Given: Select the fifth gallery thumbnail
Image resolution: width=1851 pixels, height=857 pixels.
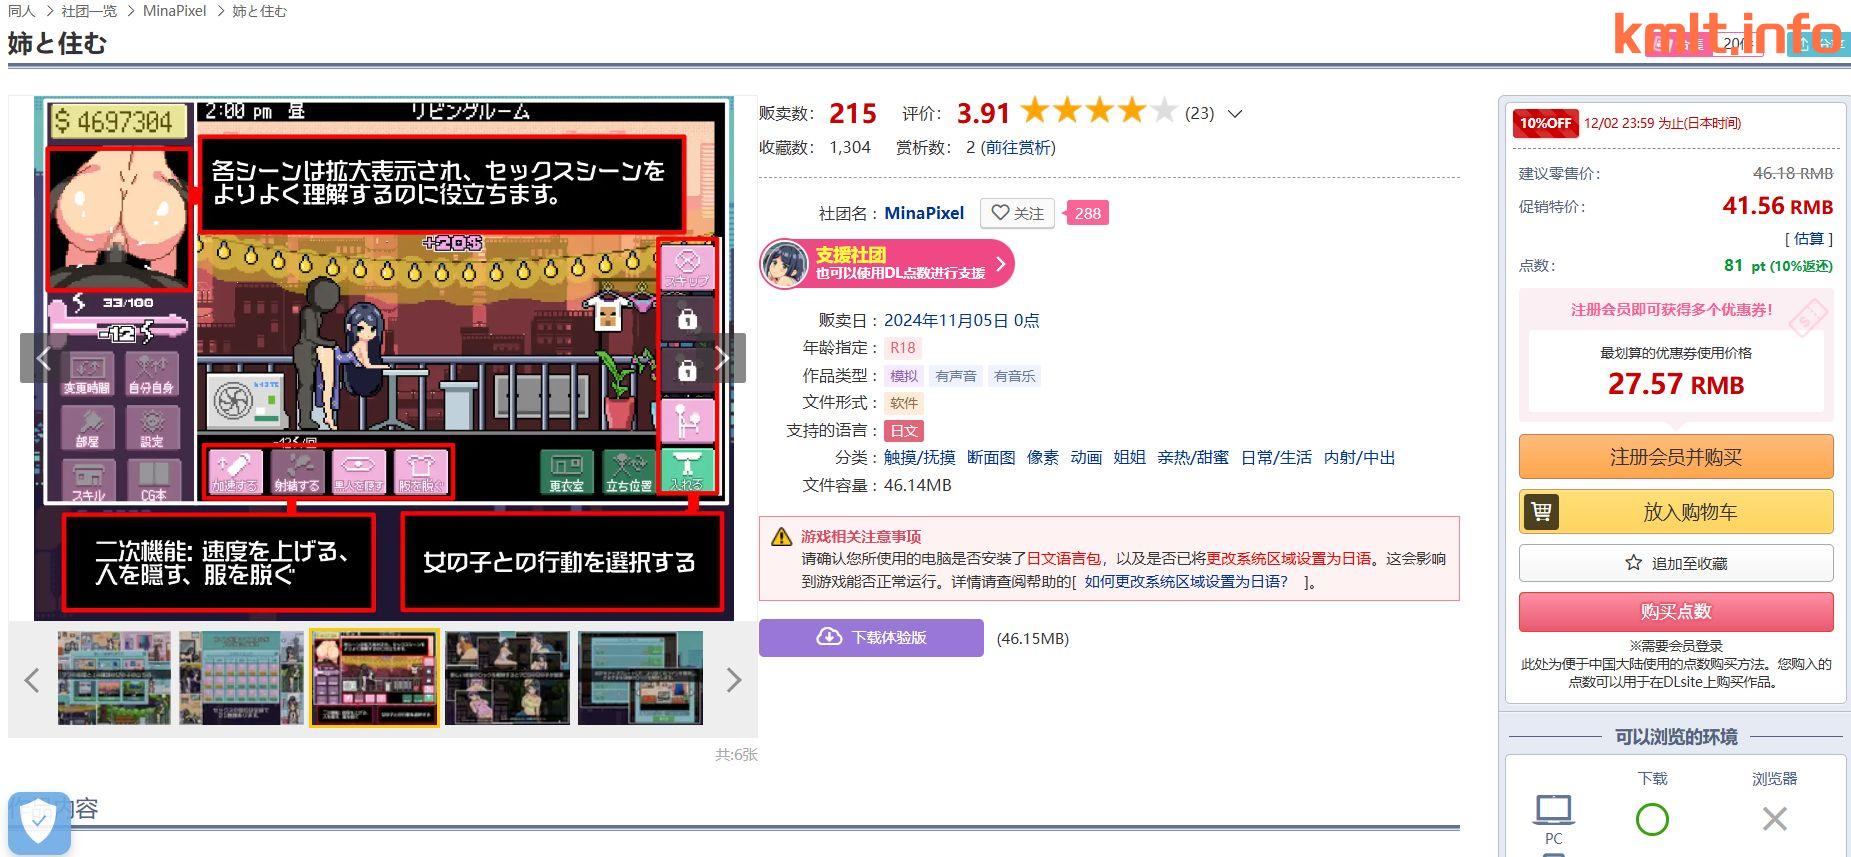Looking at the screenshot, I should pos(640,678).
